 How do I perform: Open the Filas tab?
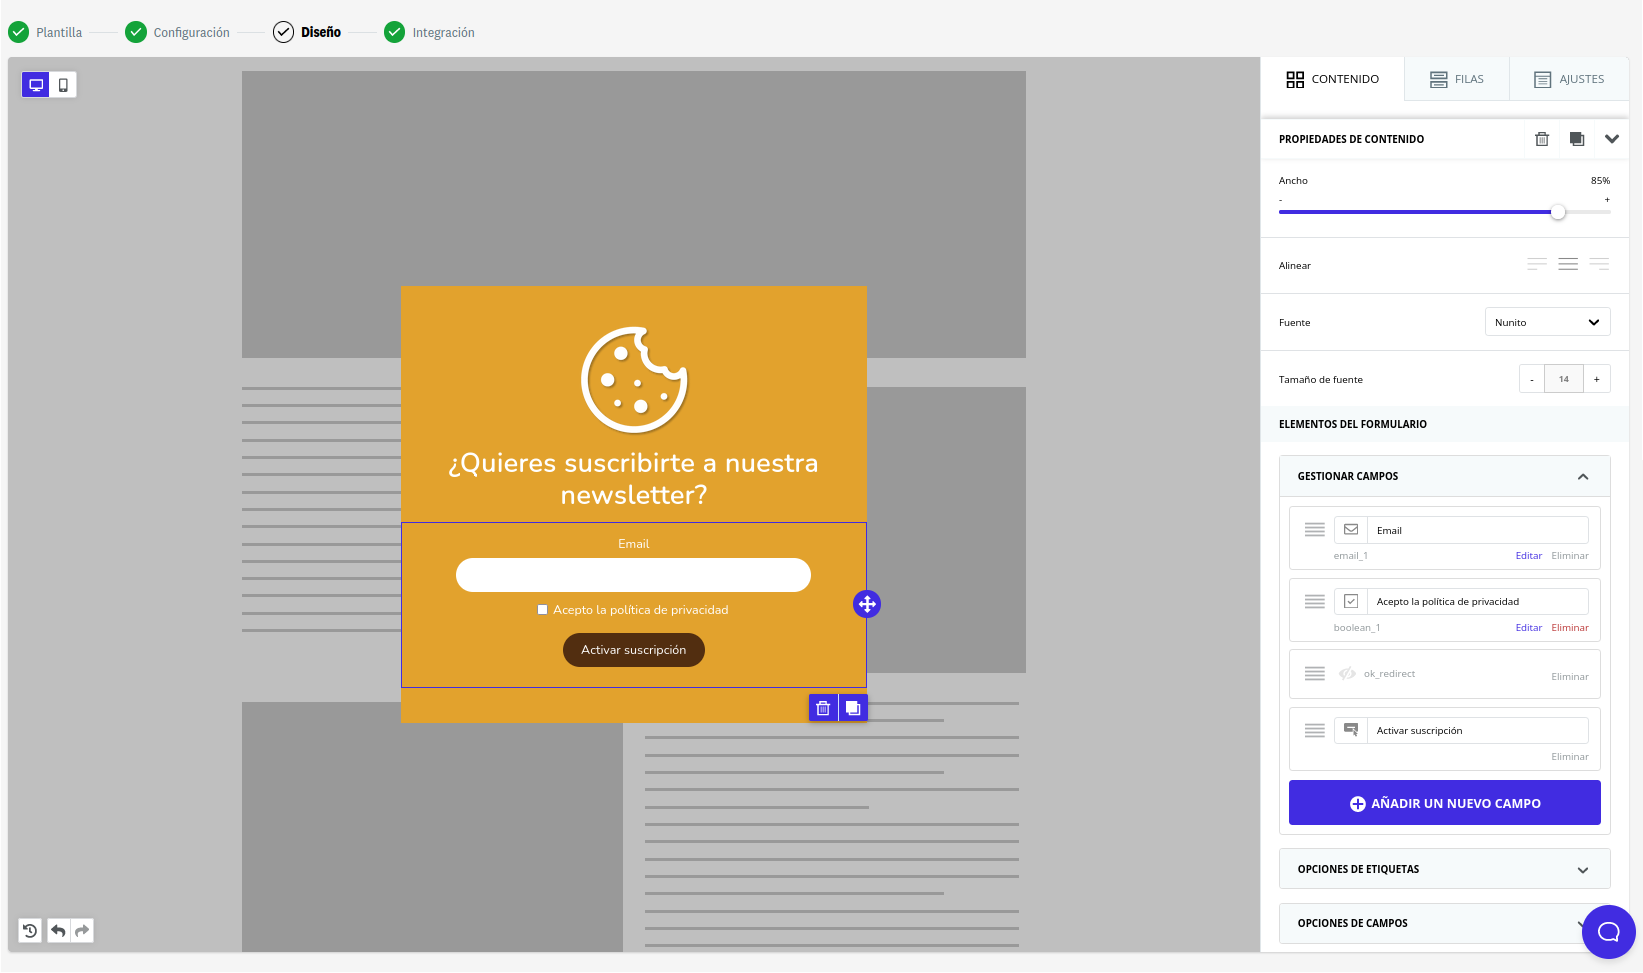[1457, 79]
